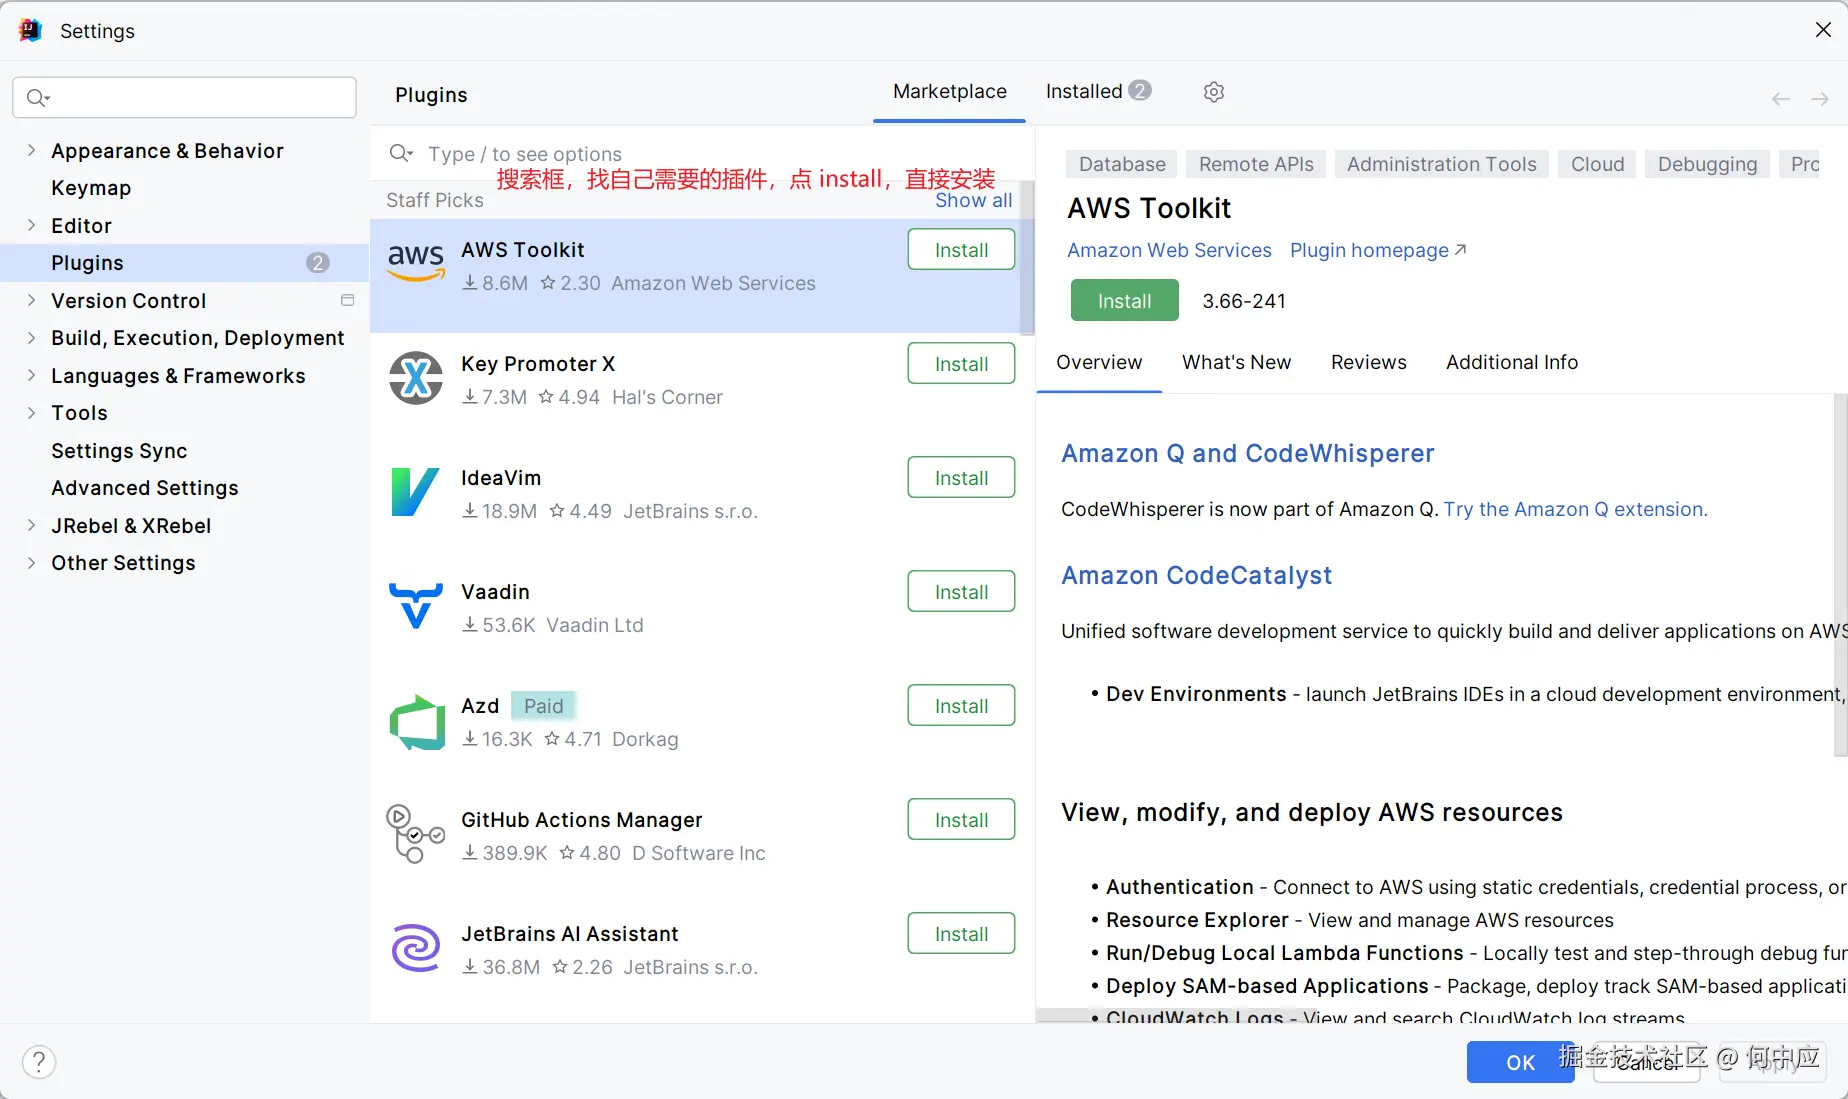Image resolution: width=1848 pixels, height=1099 pixels.
Task: Click the plugin search magnifier icon
Action: (x=401, y=153)
